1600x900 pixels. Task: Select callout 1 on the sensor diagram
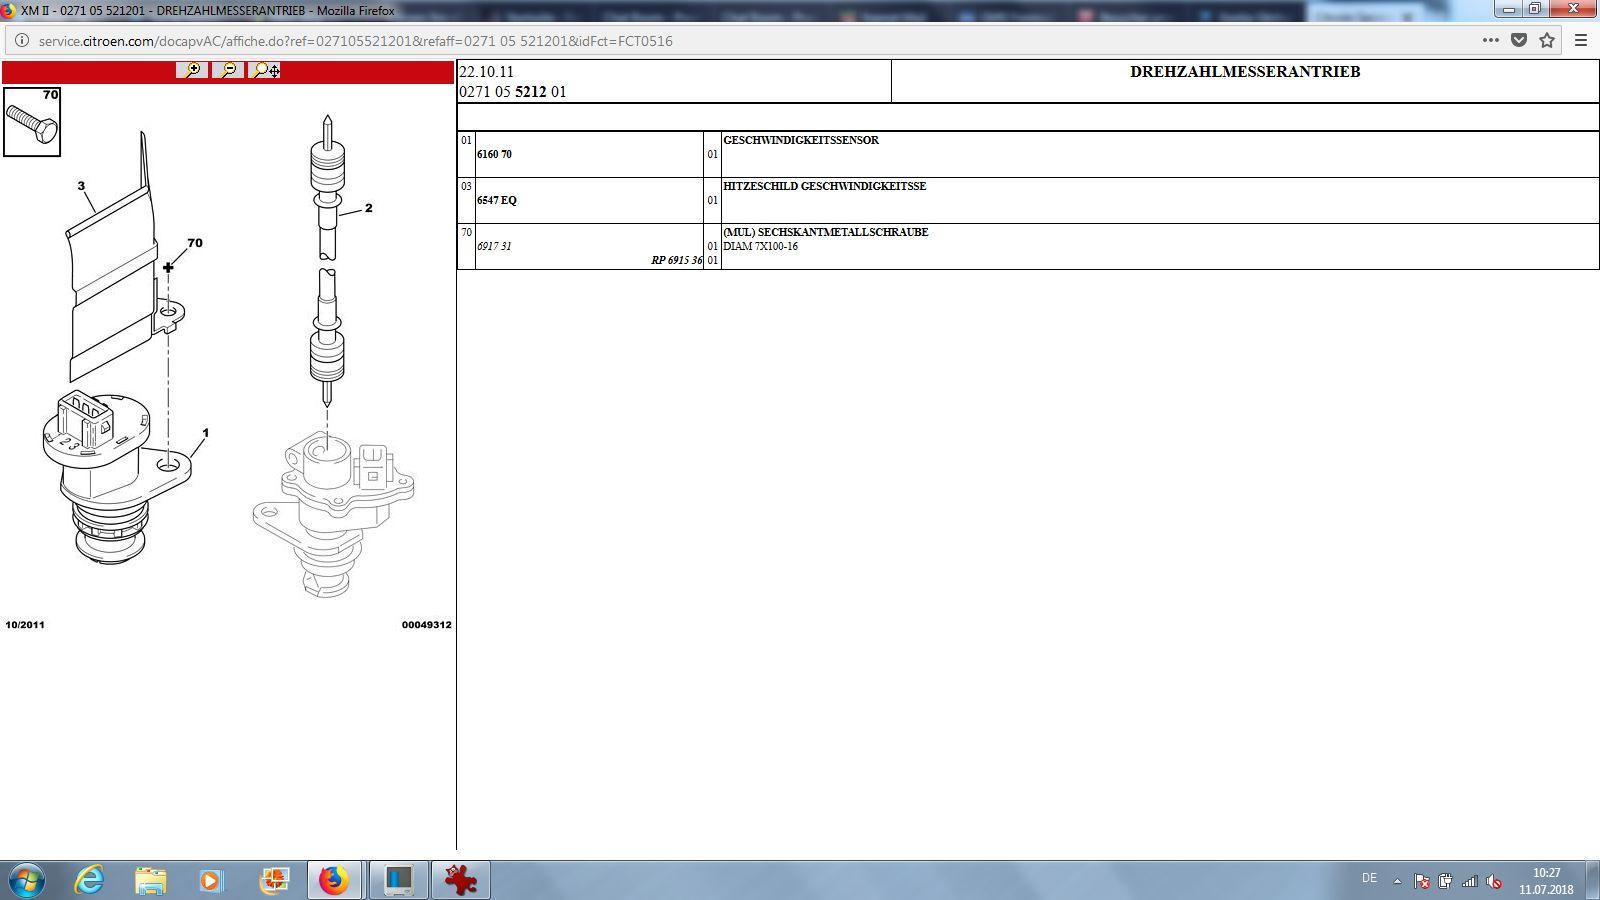pyautogui.click(x=206, y=433)
